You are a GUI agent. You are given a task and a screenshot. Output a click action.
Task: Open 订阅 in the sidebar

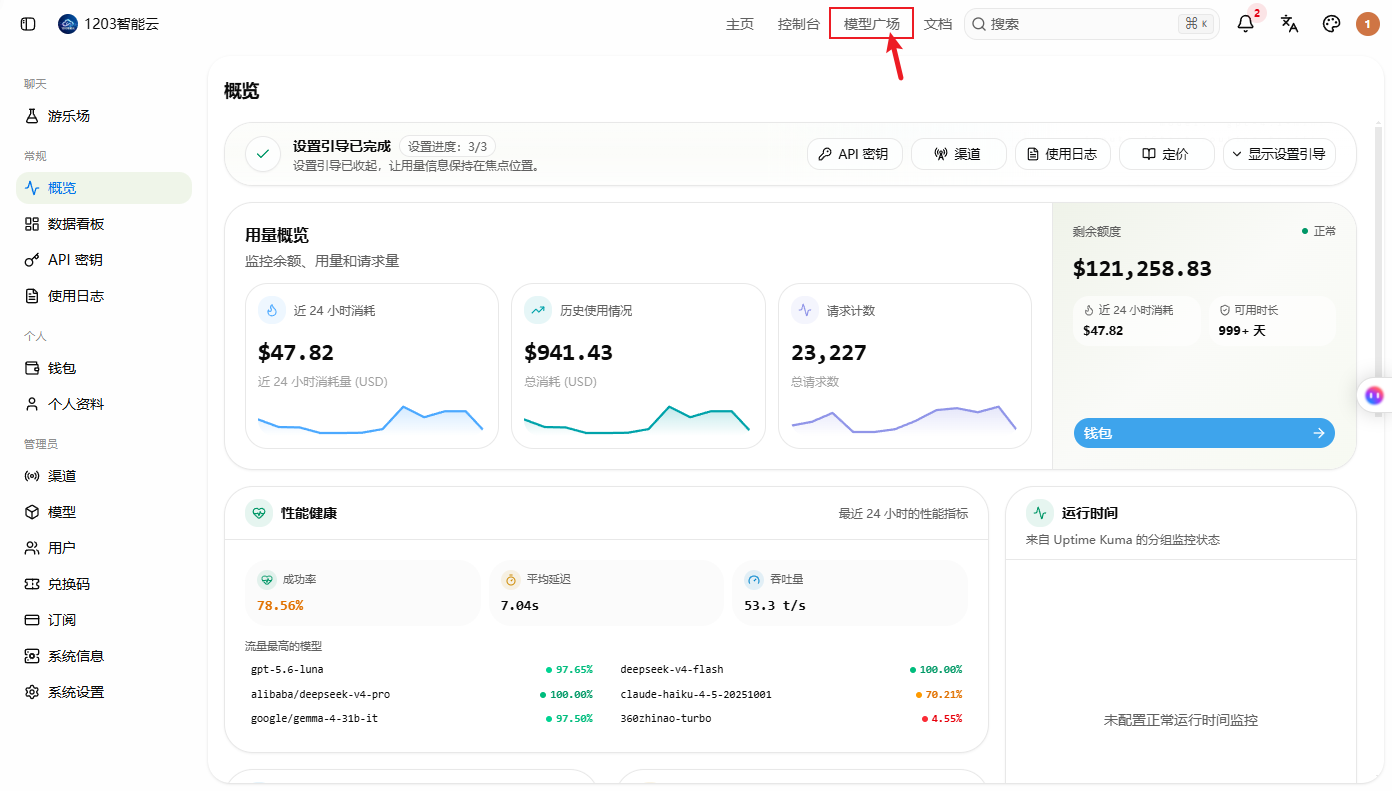coord(104,620)
